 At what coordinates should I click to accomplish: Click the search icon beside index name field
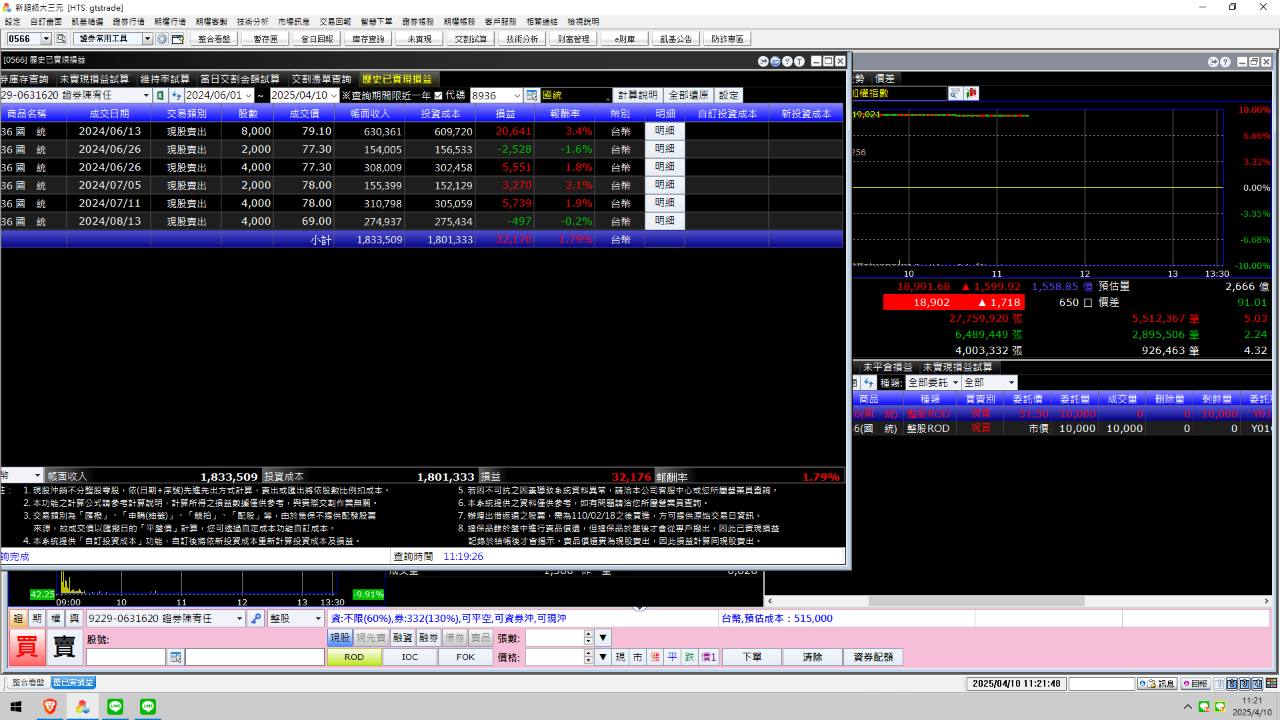pyautogui.click(x=955, y=93)
